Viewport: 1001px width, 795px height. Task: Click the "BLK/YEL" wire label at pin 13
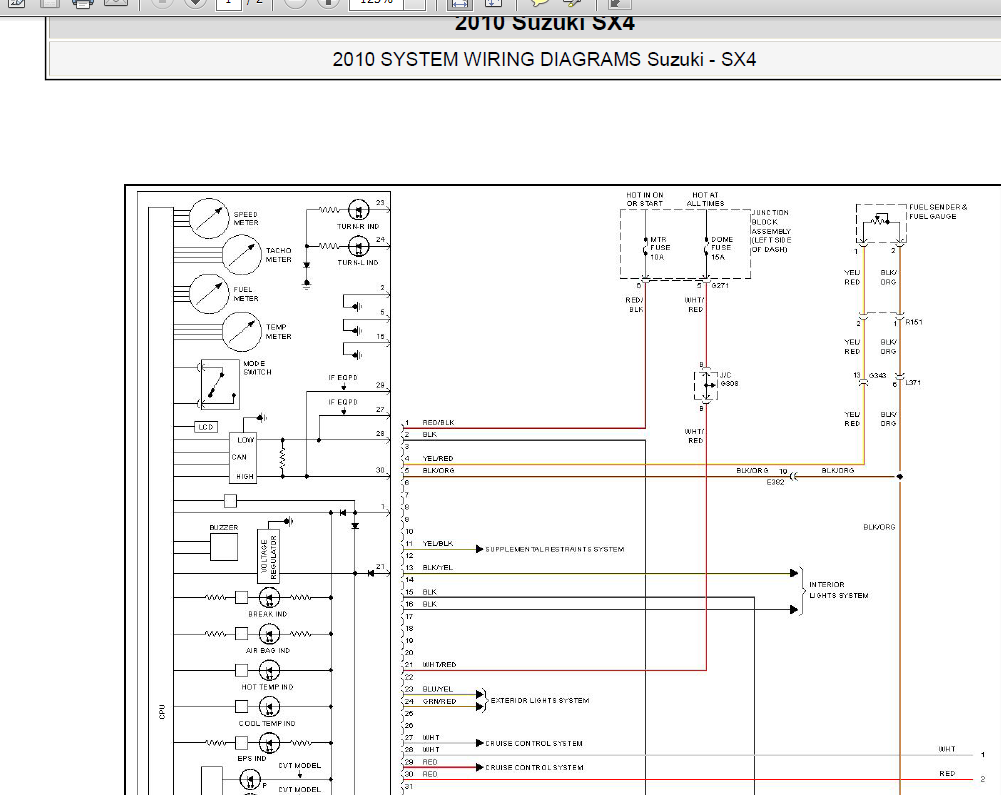[438, 568]
